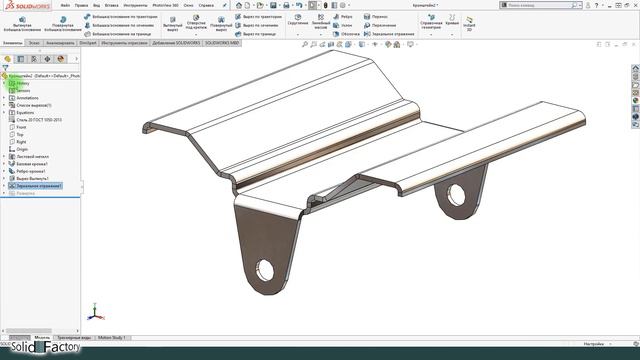
Task: Switch to the Эскиз ribbon tab
Action: pyautogui.click(x=34, y=43)
